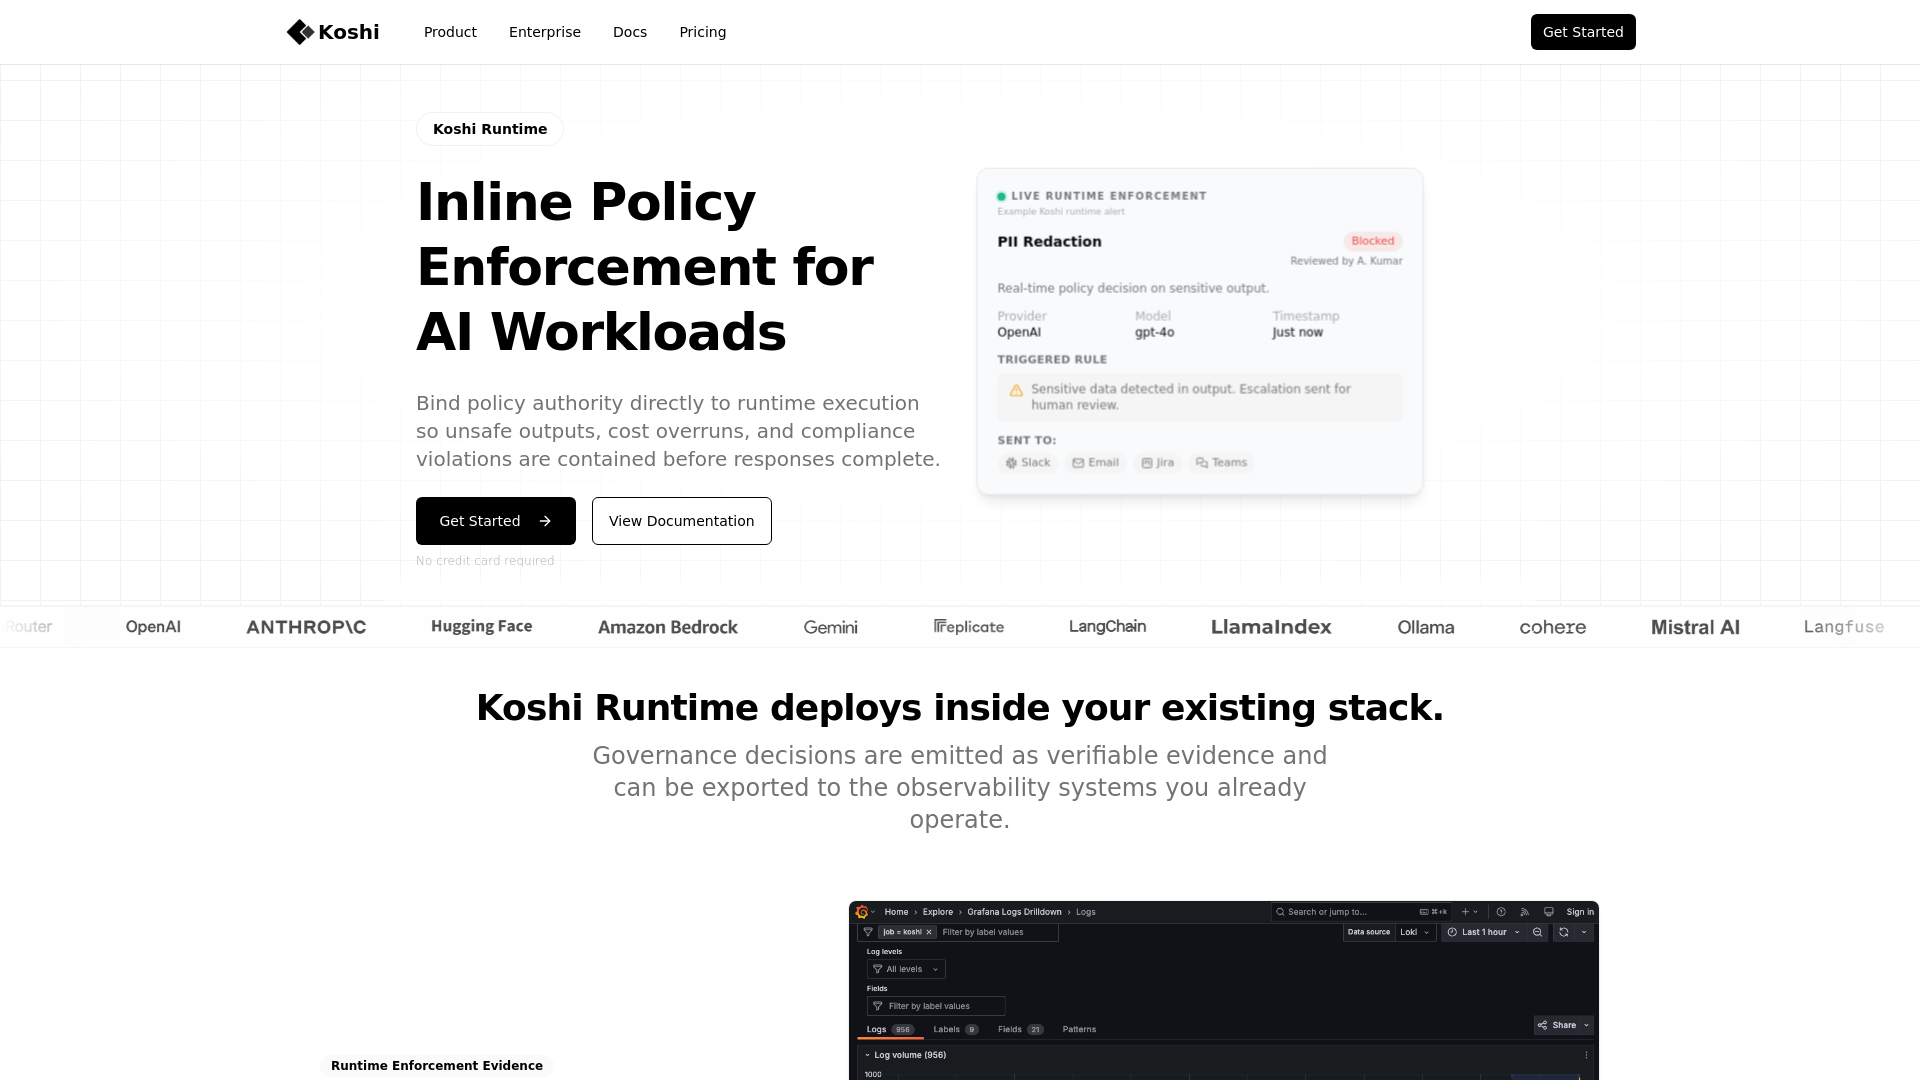
Task: Click the Koshi Runtime pill badge
Action: [x=490, y=129]
